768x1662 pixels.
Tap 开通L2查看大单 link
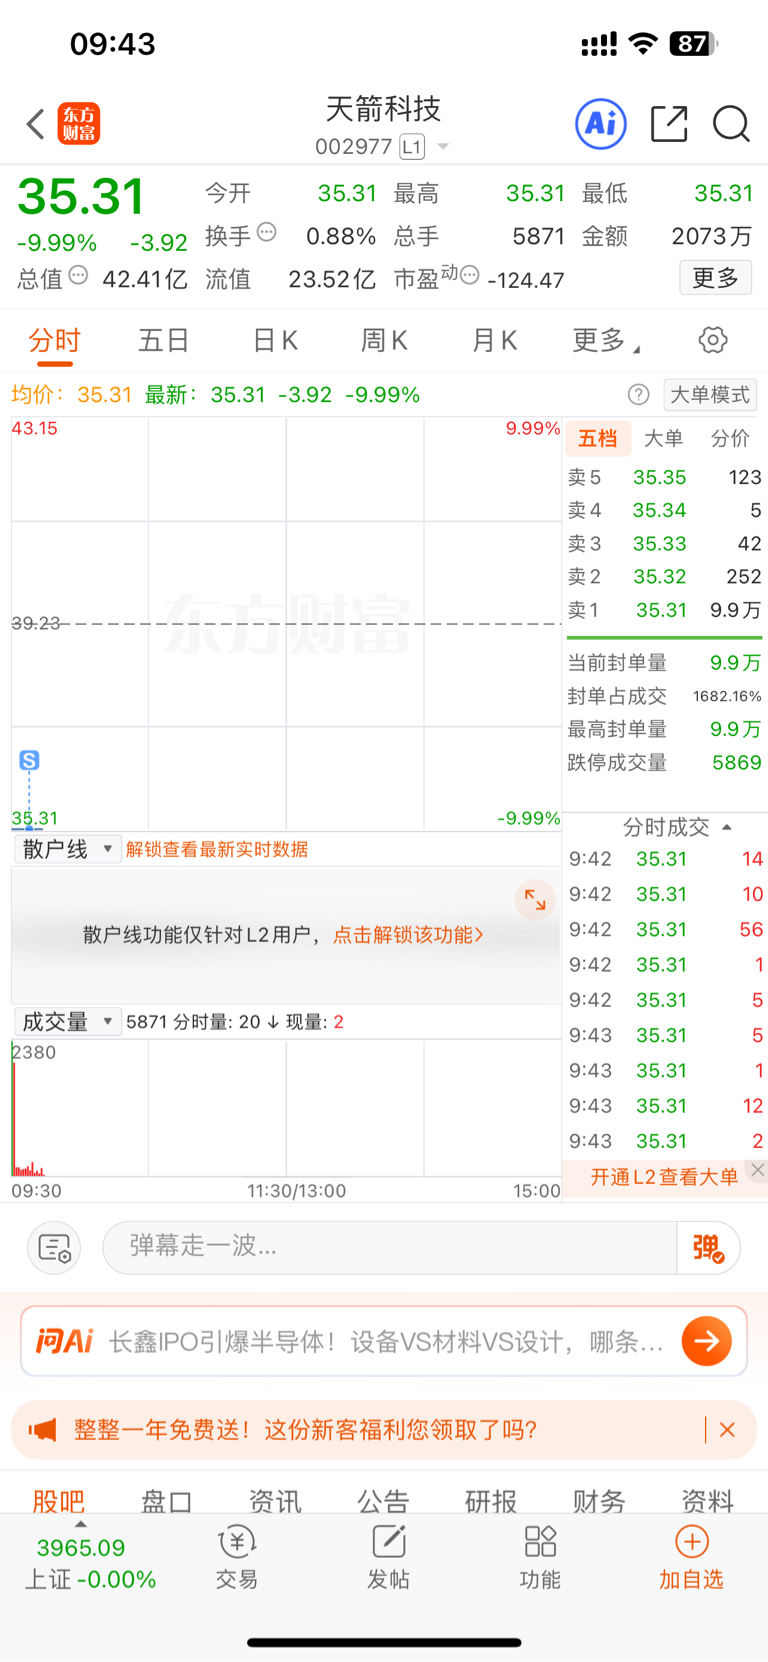664,1177
